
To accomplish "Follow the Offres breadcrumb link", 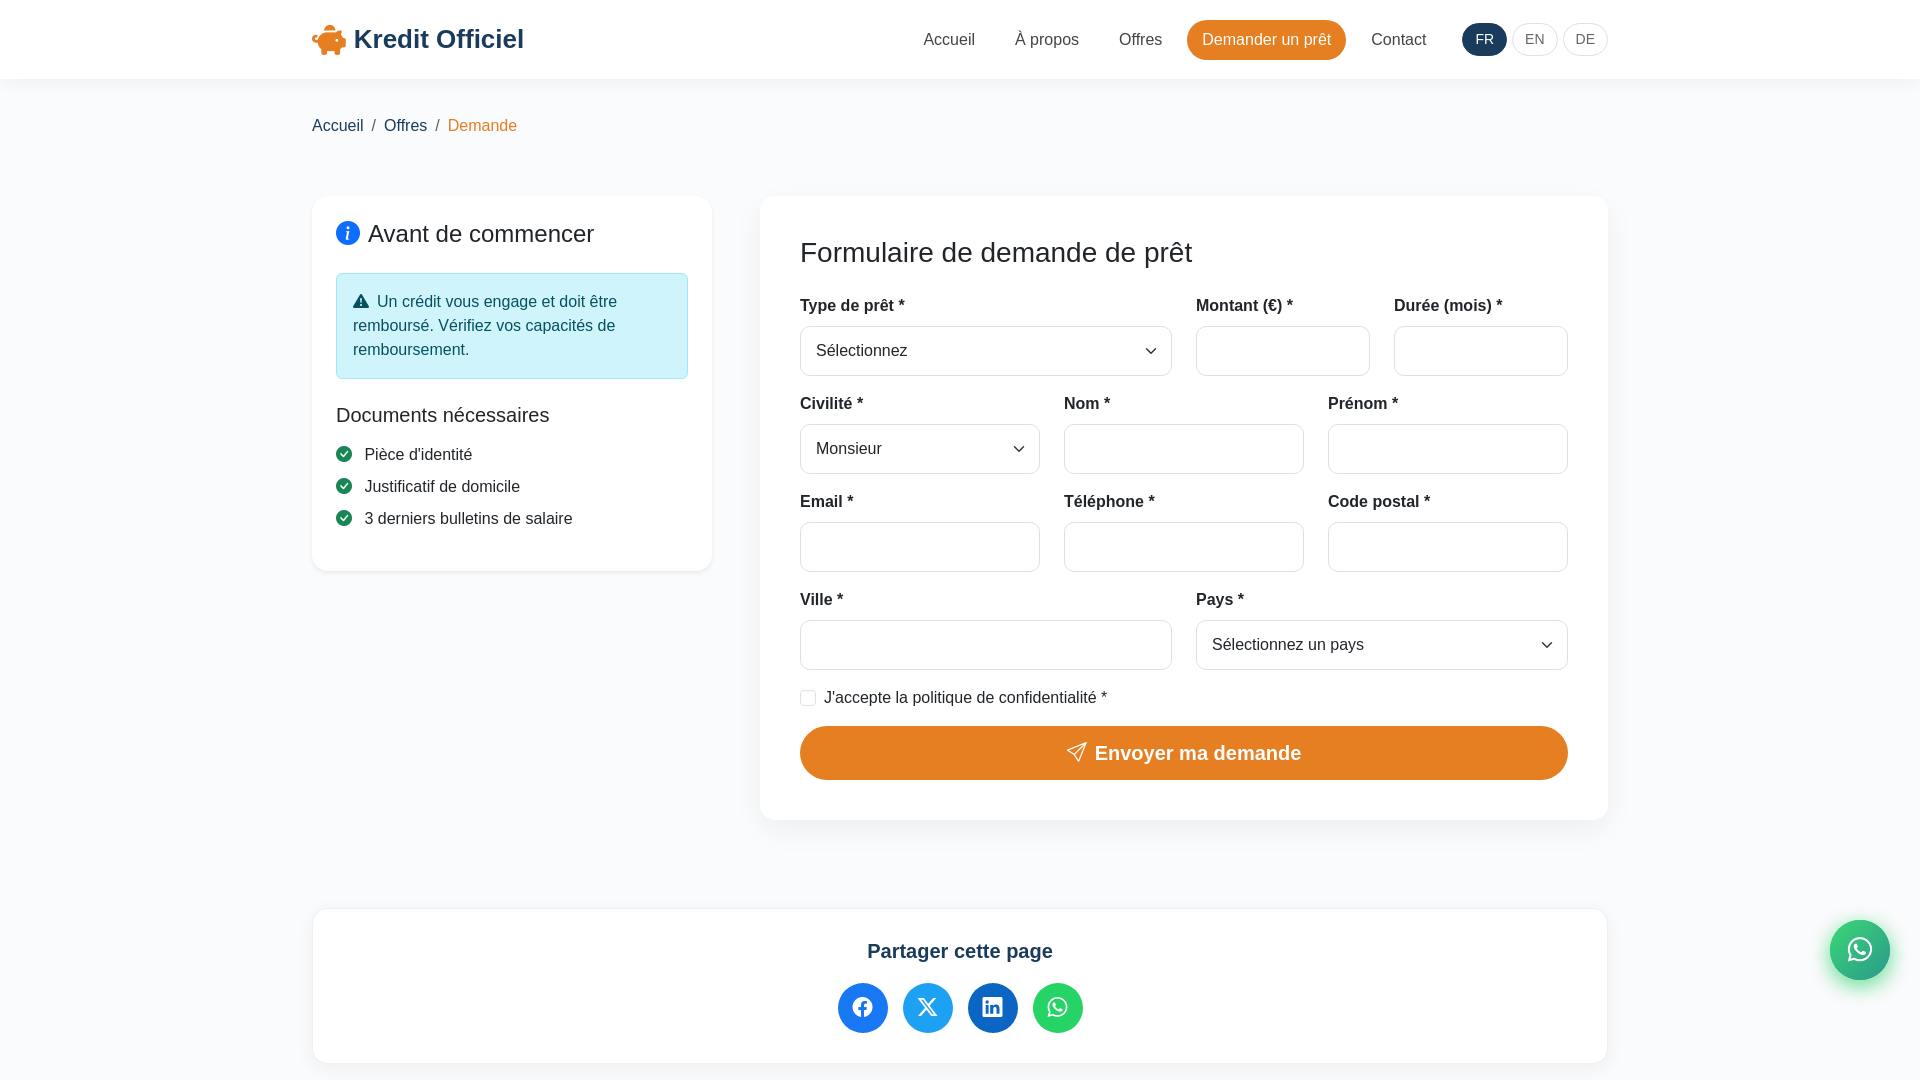I will (405, 126).
